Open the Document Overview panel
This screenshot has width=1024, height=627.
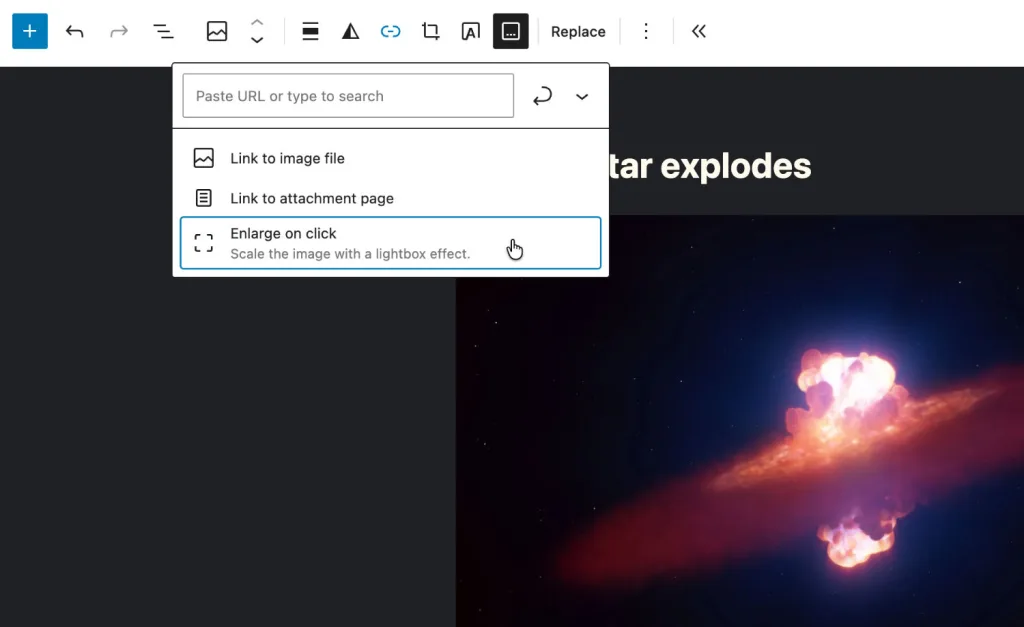click(163, 31)
